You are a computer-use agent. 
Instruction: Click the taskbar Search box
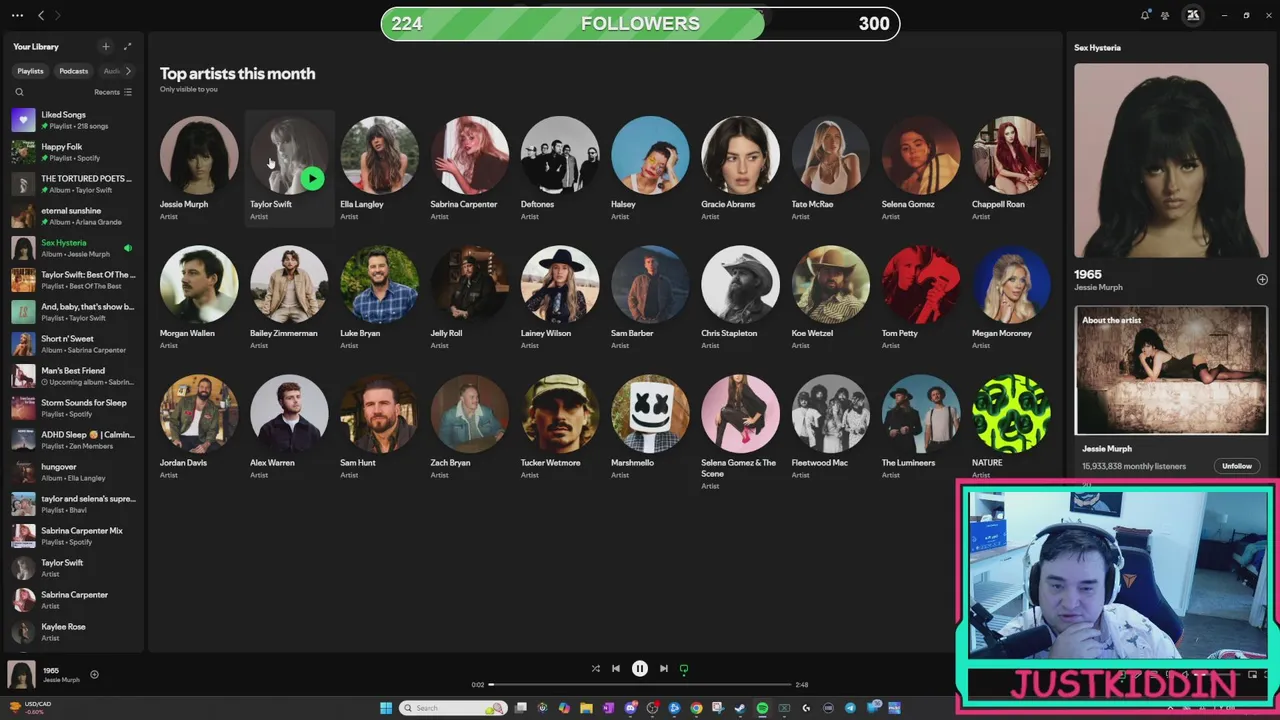pyautogui.click(x=453, y=708)
